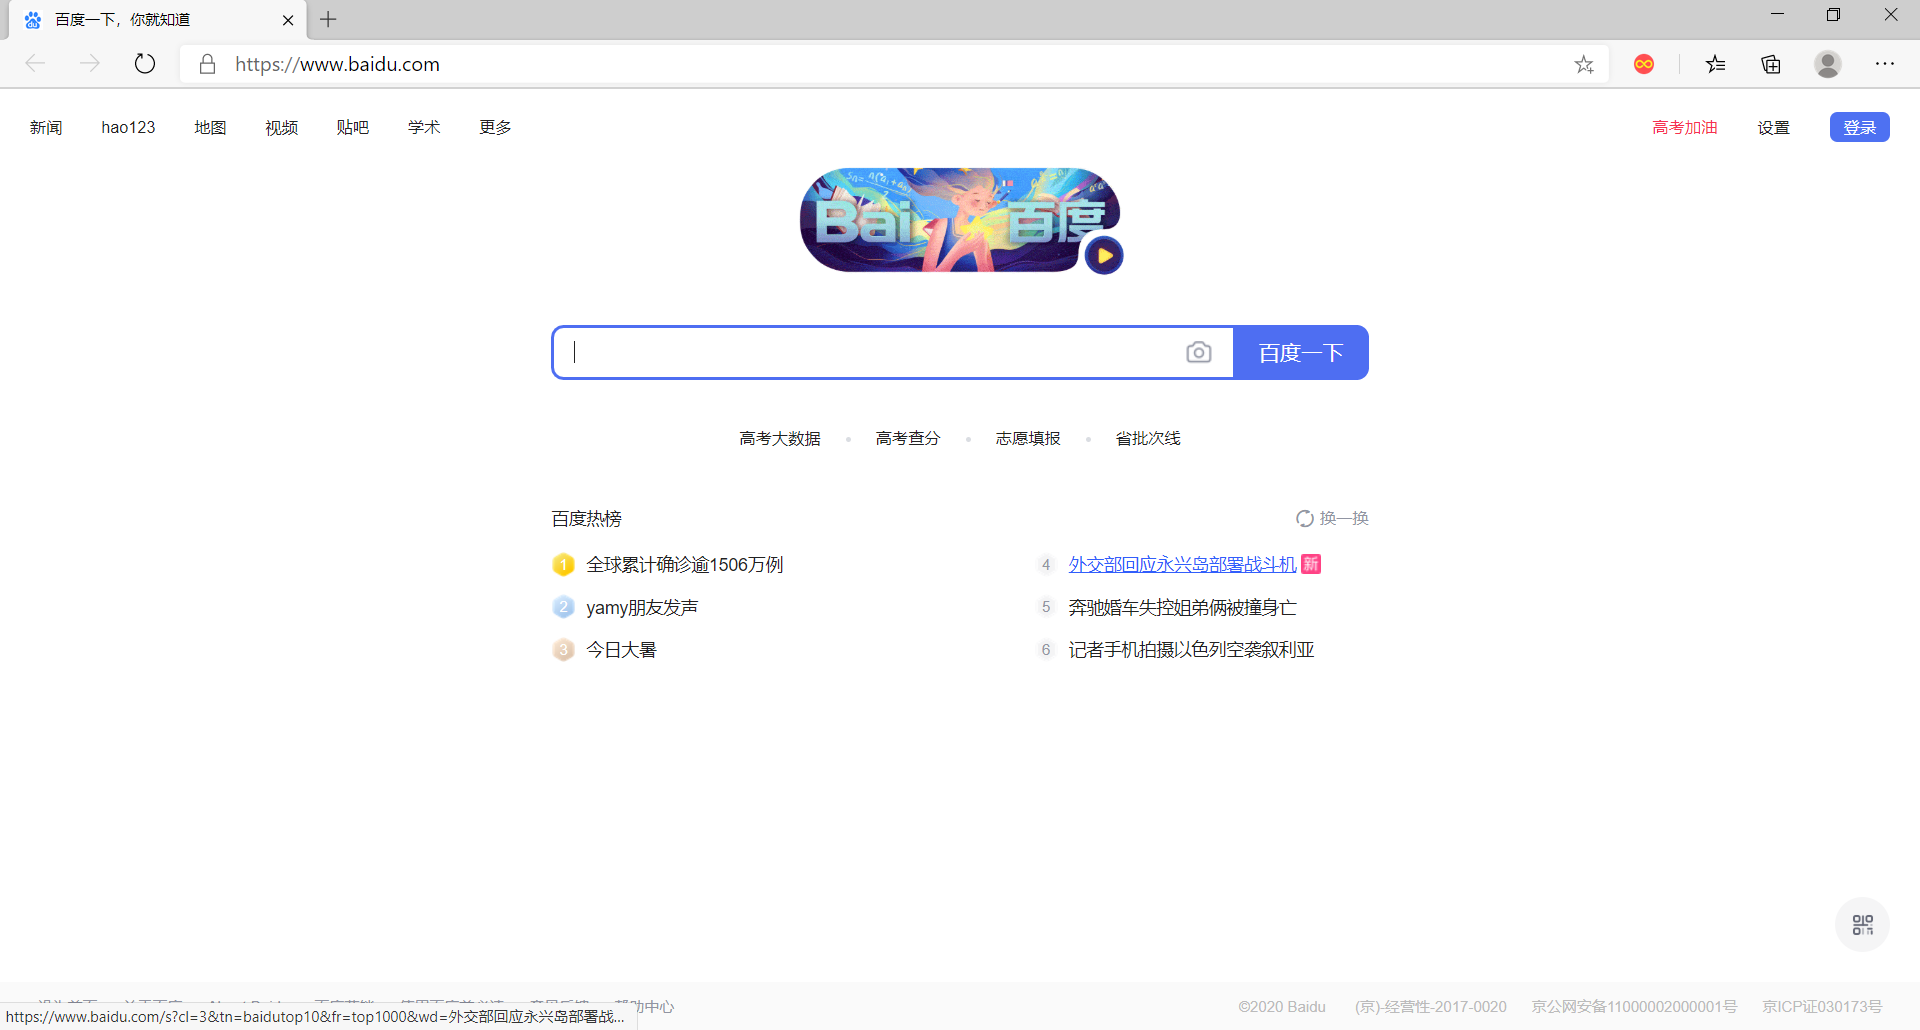Click the 换一换 refresh hot list
Viewport: 1920px width, 1030px height.
pyautogui.click(x=1332, y=518)
